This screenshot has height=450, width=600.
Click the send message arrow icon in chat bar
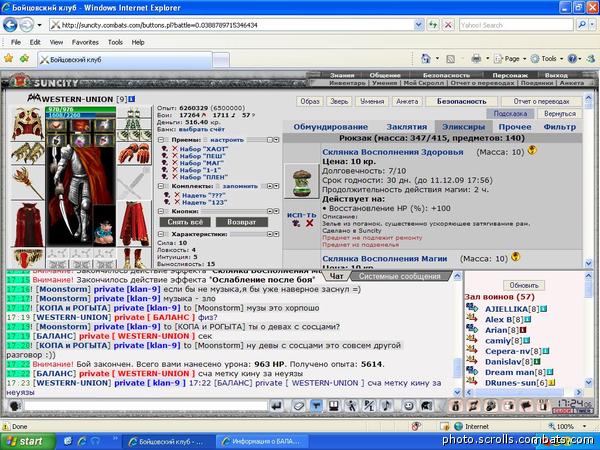[277, 406]
